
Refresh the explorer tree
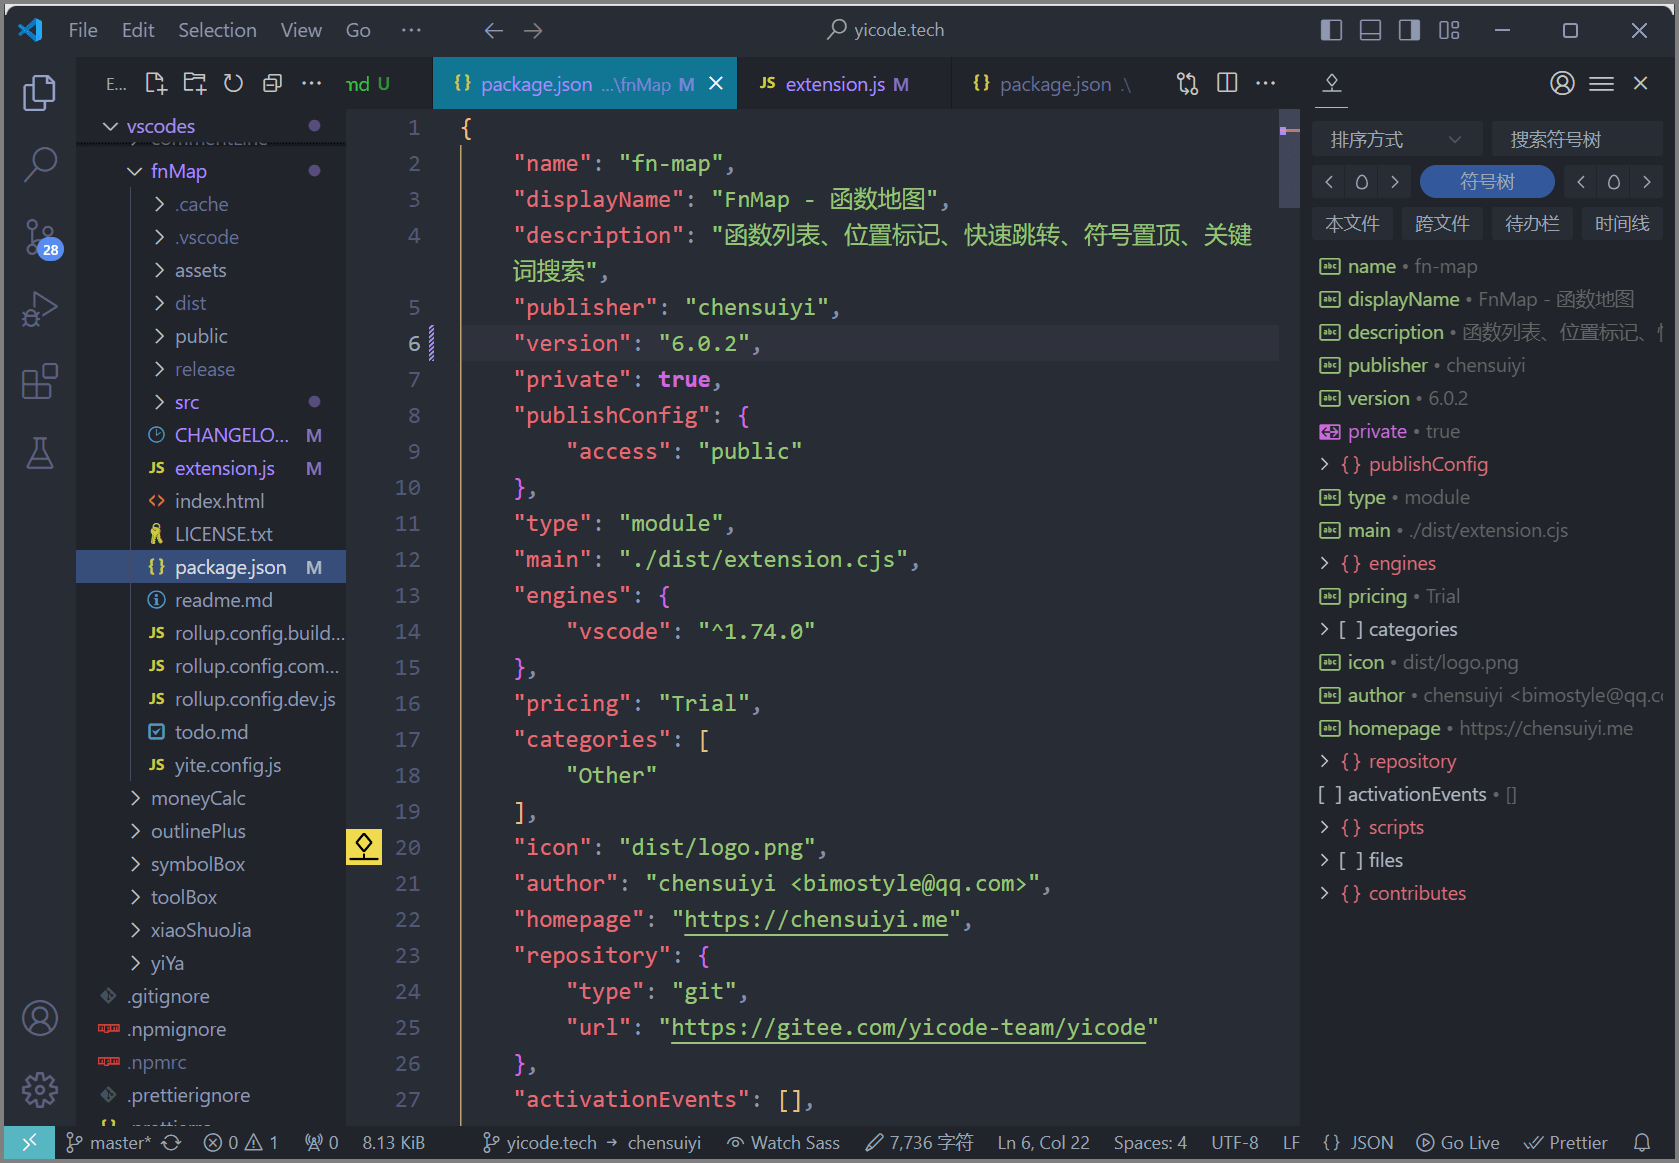coord(233,84)
